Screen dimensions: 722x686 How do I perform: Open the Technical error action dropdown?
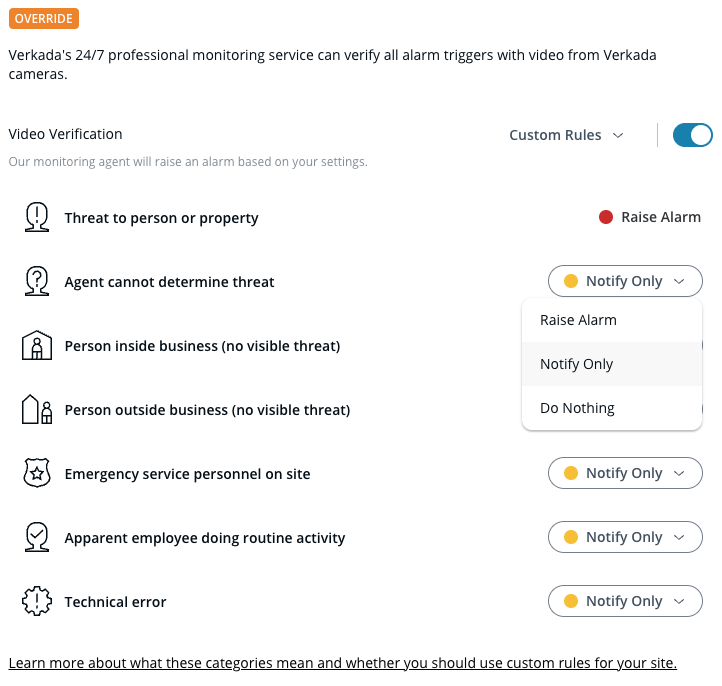625,601
